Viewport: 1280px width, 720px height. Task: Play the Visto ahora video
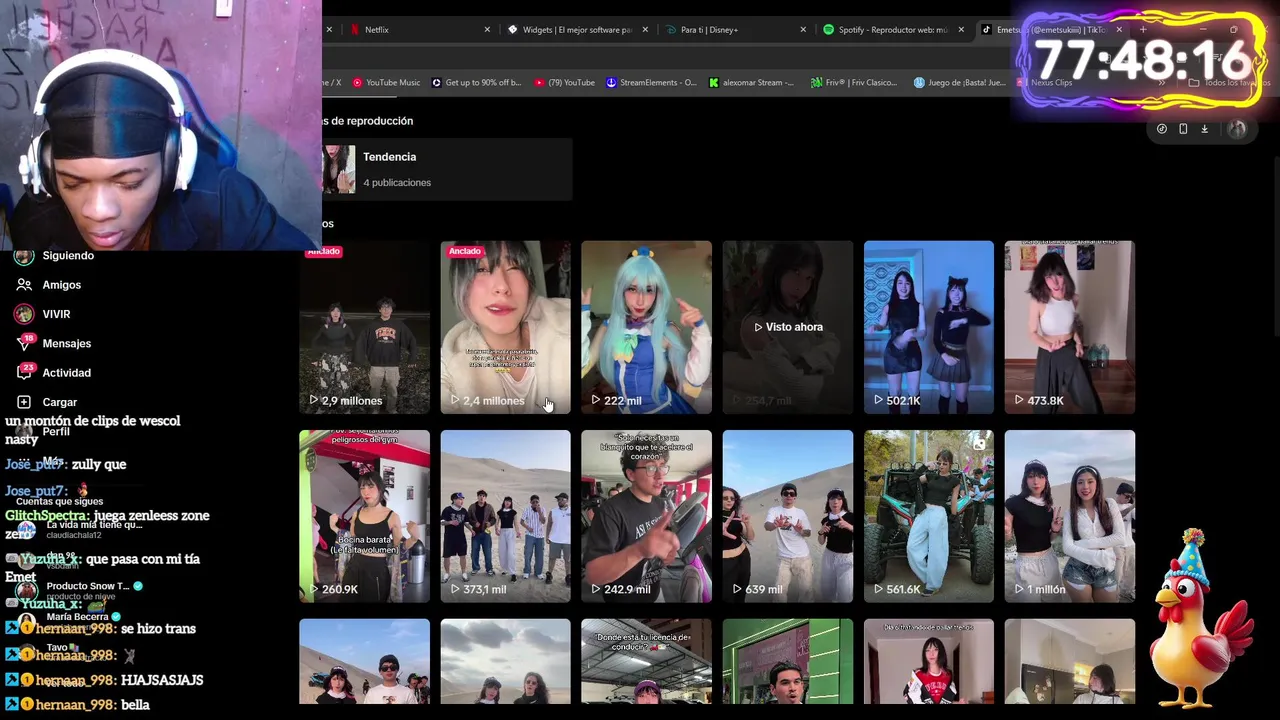(x=788, y=327)
